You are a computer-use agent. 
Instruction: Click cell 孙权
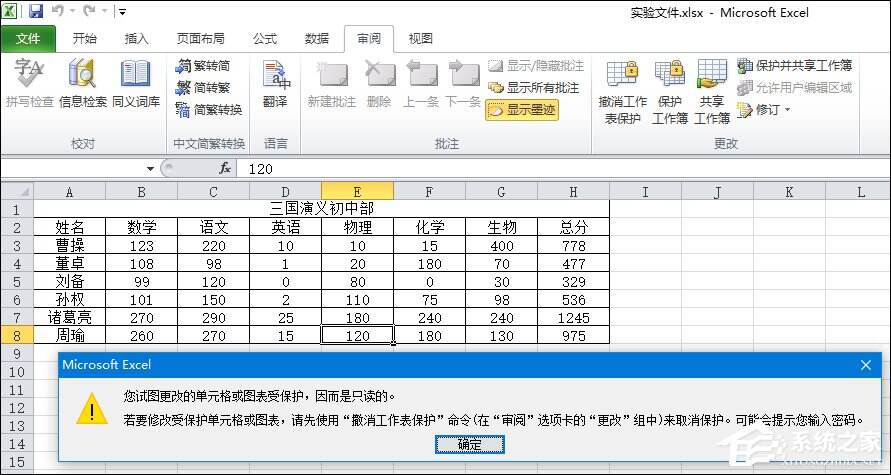pos(70,299)
